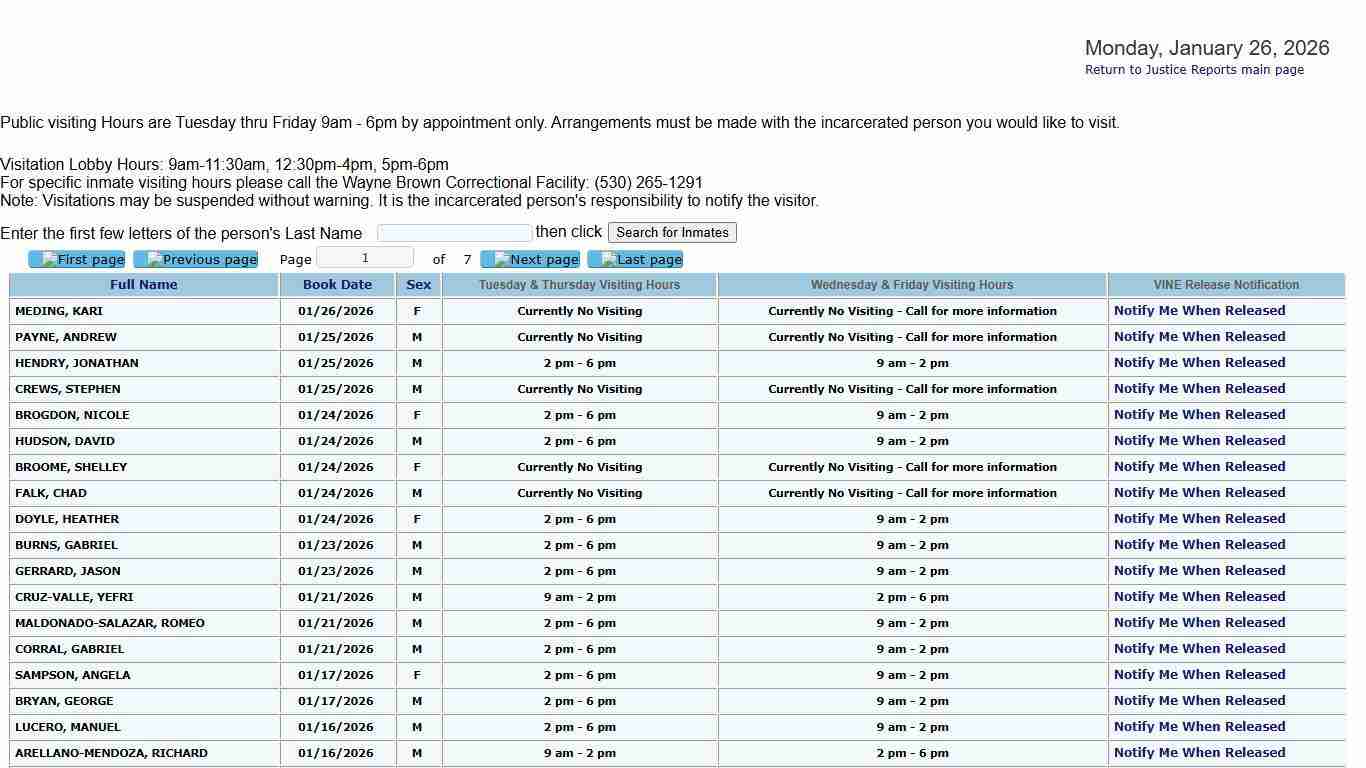Click Notify Me When Released for LUCERO, MANUEL

(1199, 727)
